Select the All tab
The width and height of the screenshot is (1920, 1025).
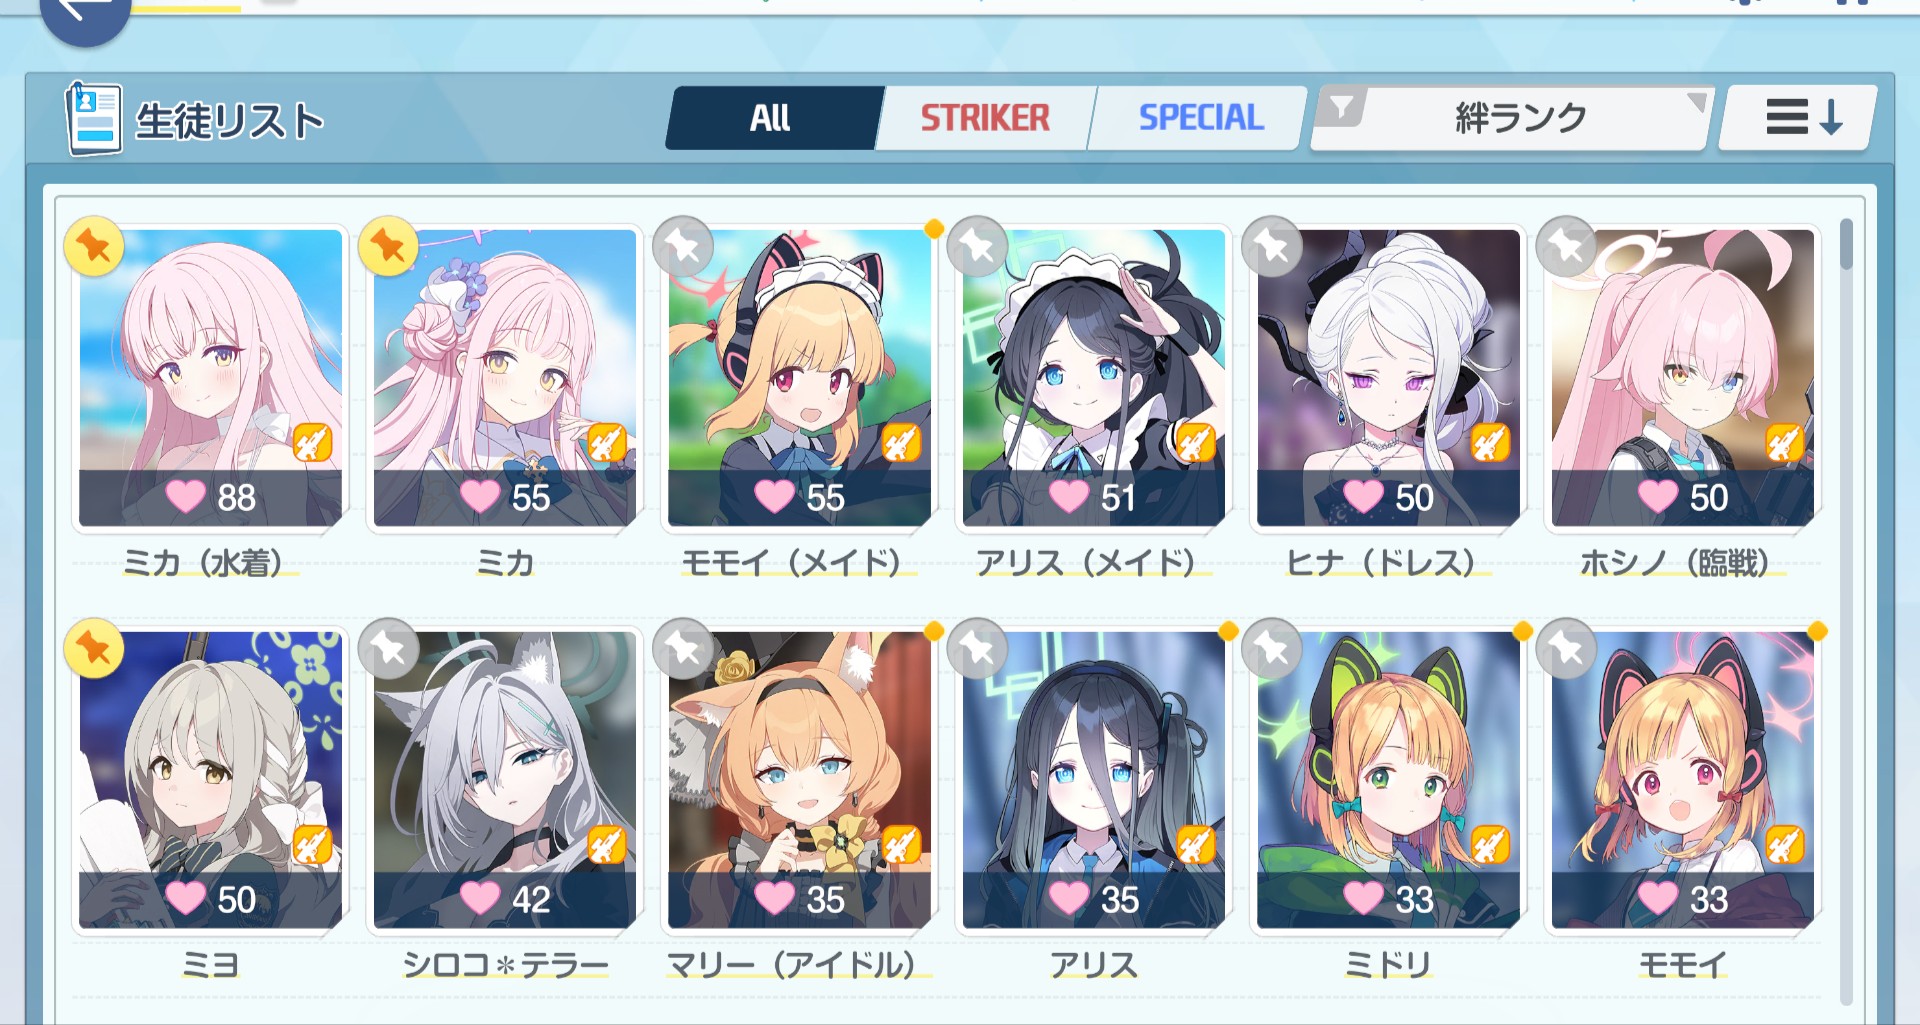(771, 118)
